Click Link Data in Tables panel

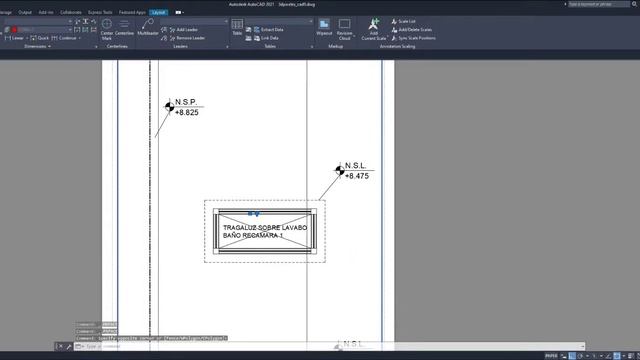coord(266,38)
